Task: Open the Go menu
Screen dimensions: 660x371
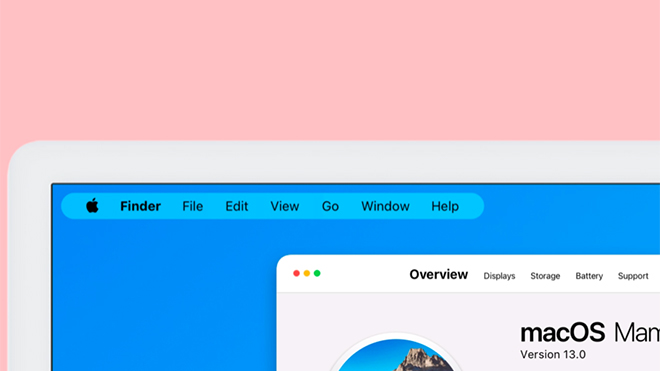Action: coord(330,206)
